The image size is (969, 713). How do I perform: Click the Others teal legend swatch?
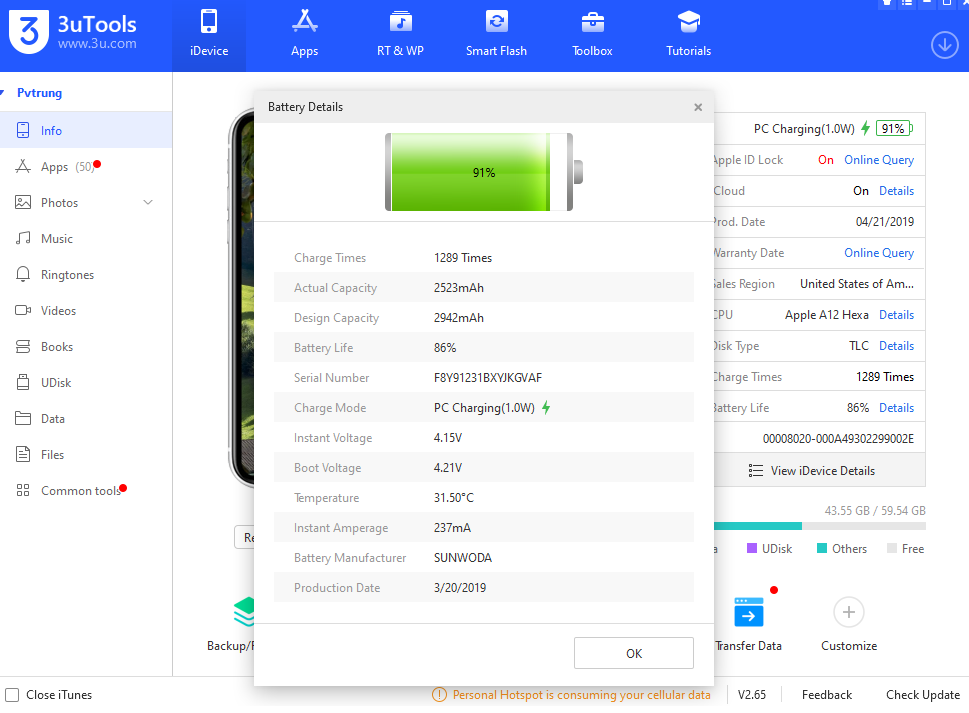[822, 549]
